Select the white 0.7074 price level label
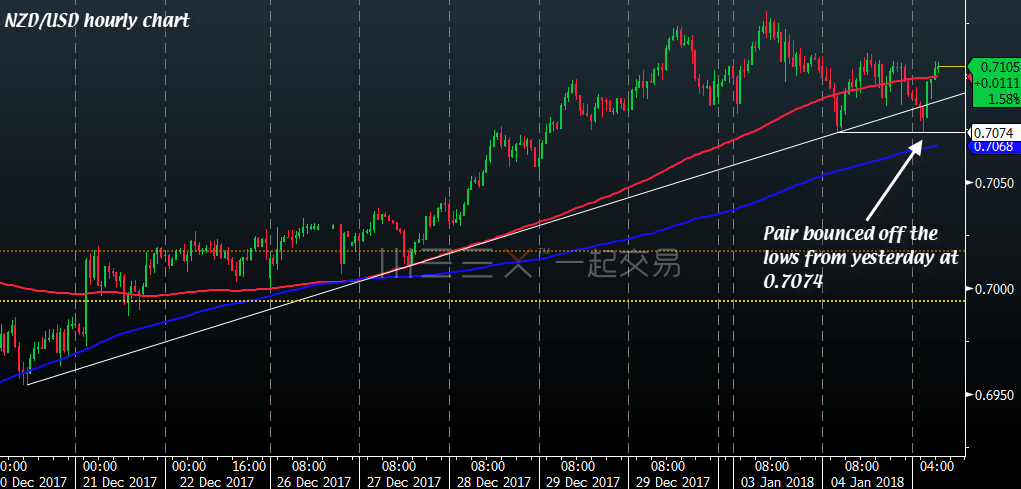Image resolution: width=1021 pixels, height=489 pixels. pyautogui.click(x=993, y=133)
